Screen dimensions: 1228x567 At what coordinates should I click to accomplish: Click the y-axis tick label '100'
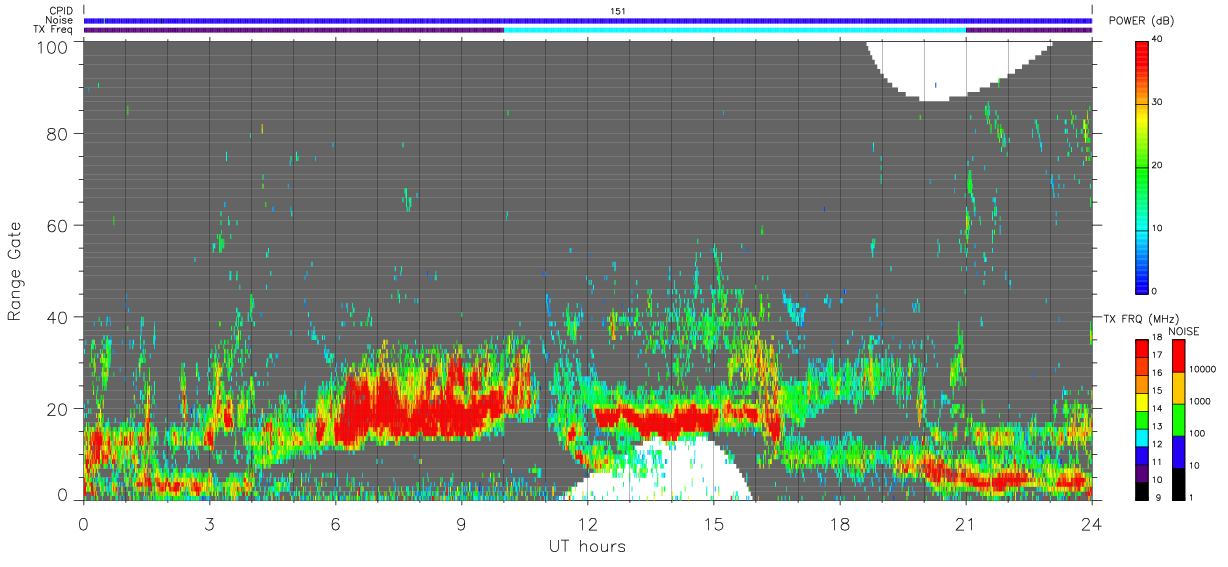point(52,46)
